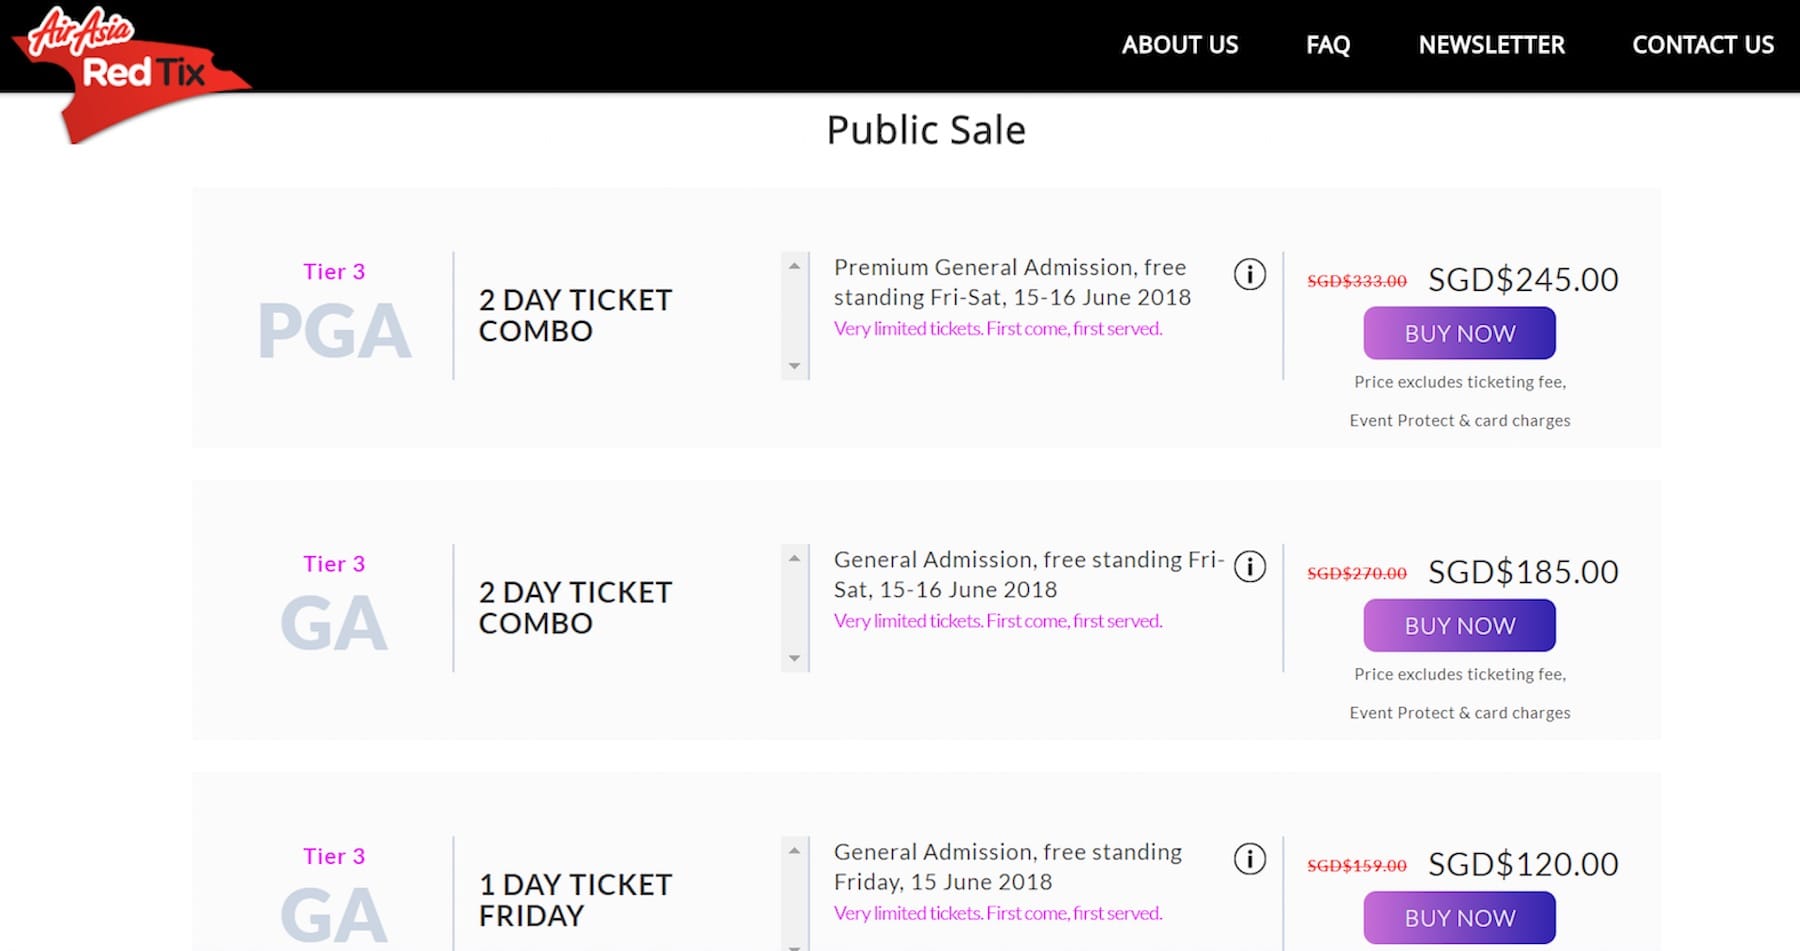Click the Public Sale heading
The height and width of the screenshot is (951, 1800).
(x=926, y=130)
